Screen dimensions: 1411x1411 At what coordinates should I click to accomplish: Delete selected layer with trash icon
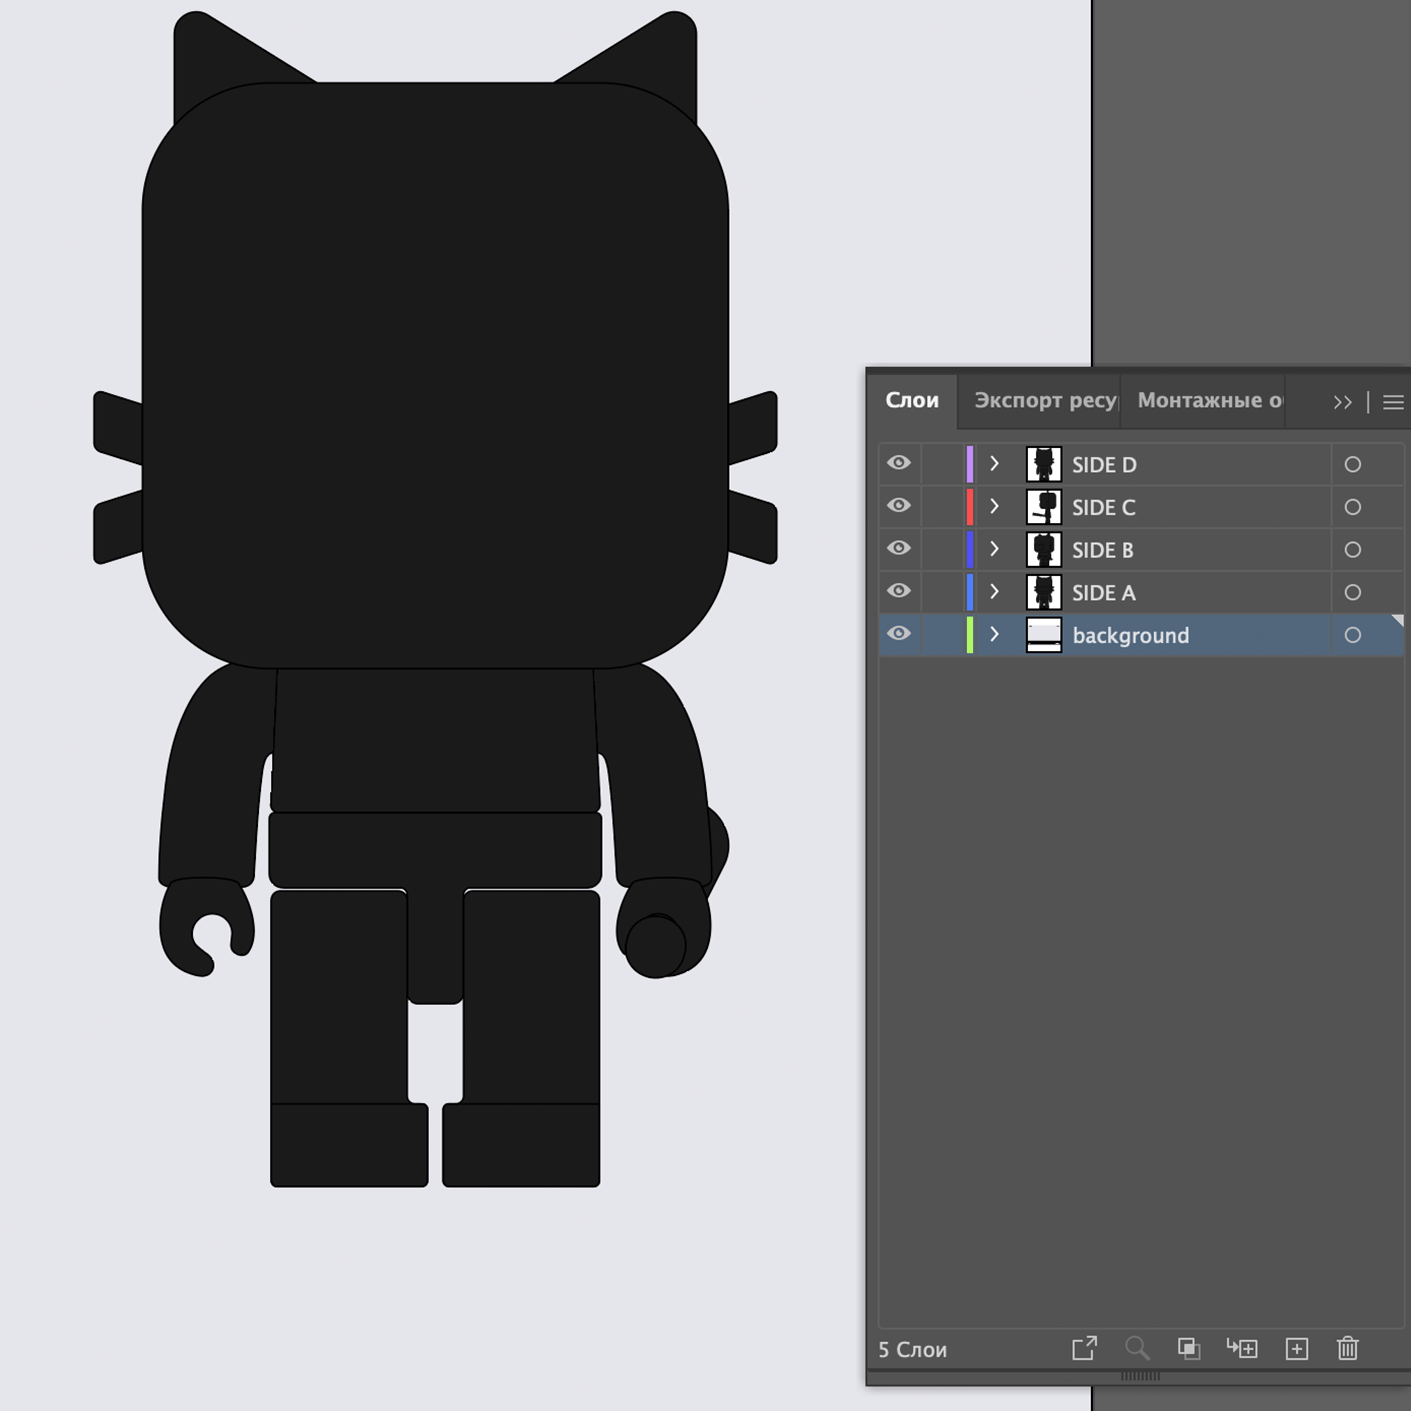coord(1348,1348)
